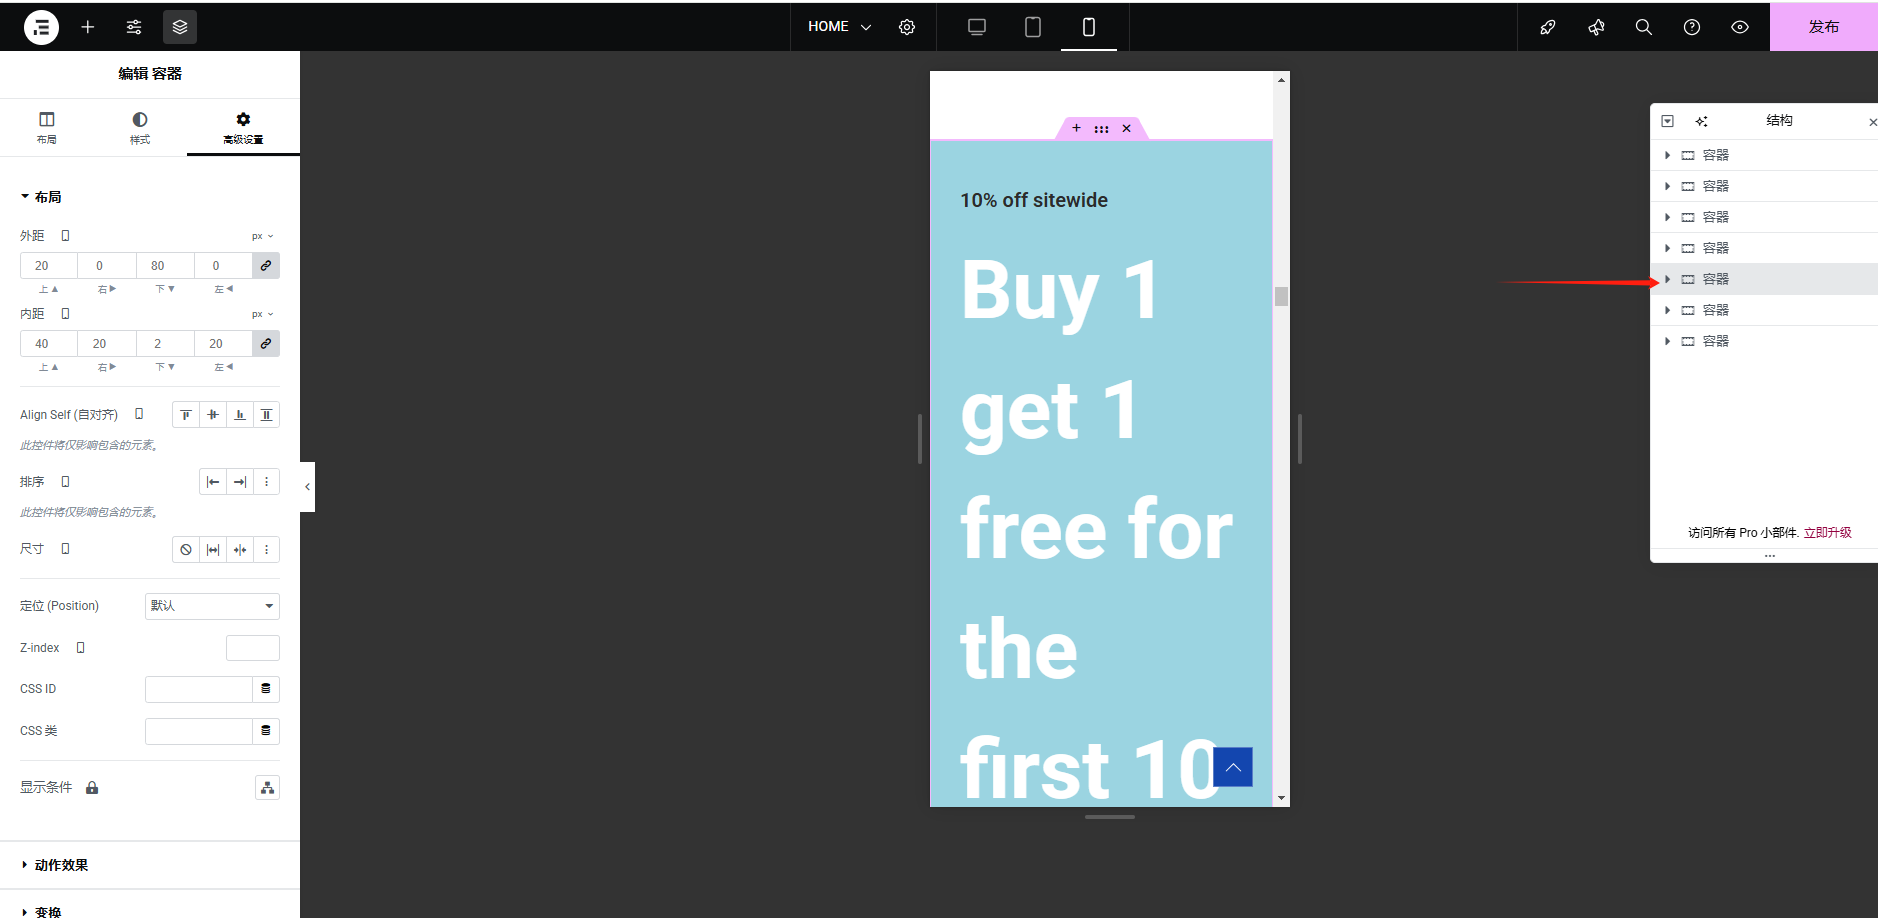Open the add element plus icon

[x=88, y=27]
